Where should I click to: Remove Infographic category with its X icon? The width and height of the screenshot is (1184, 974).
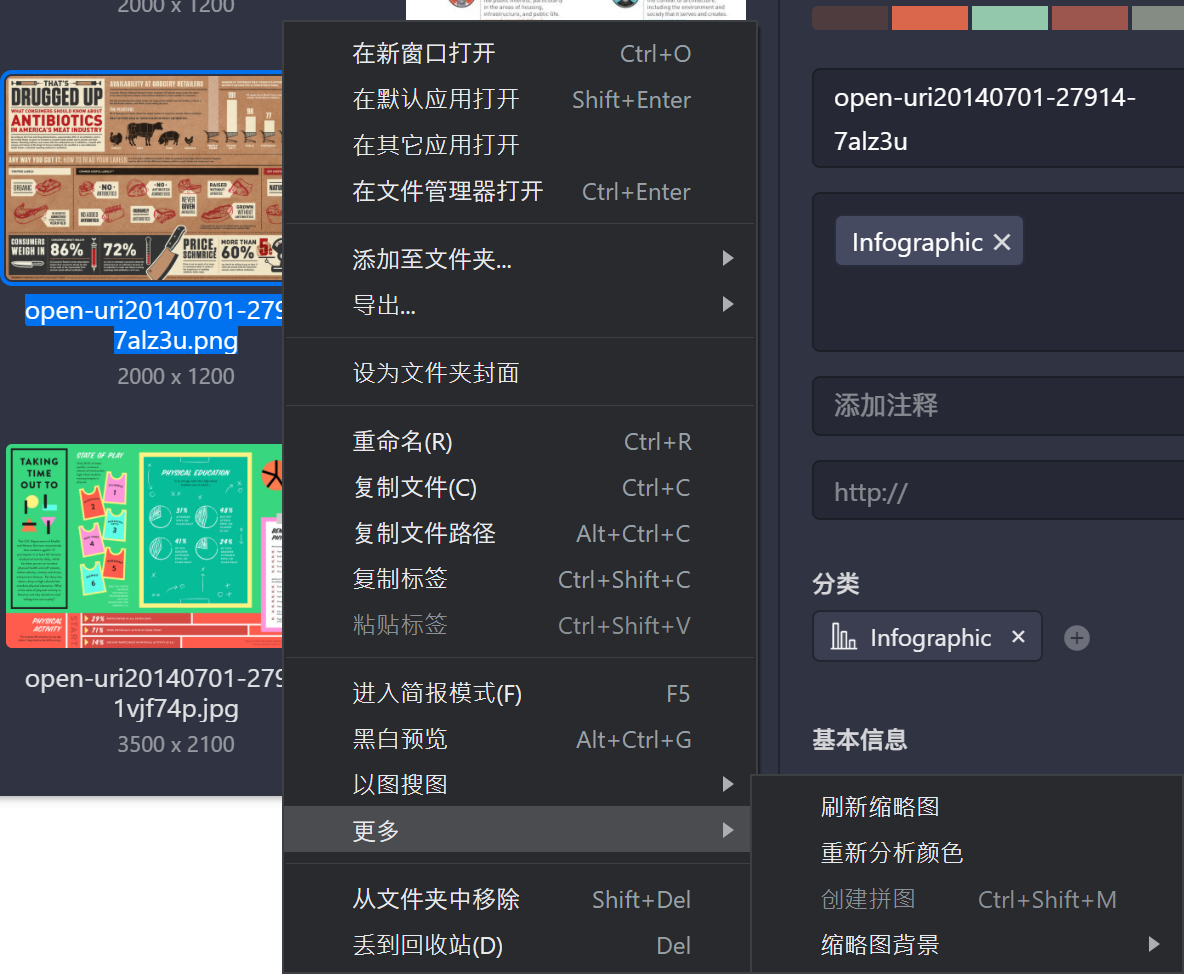1018,636
